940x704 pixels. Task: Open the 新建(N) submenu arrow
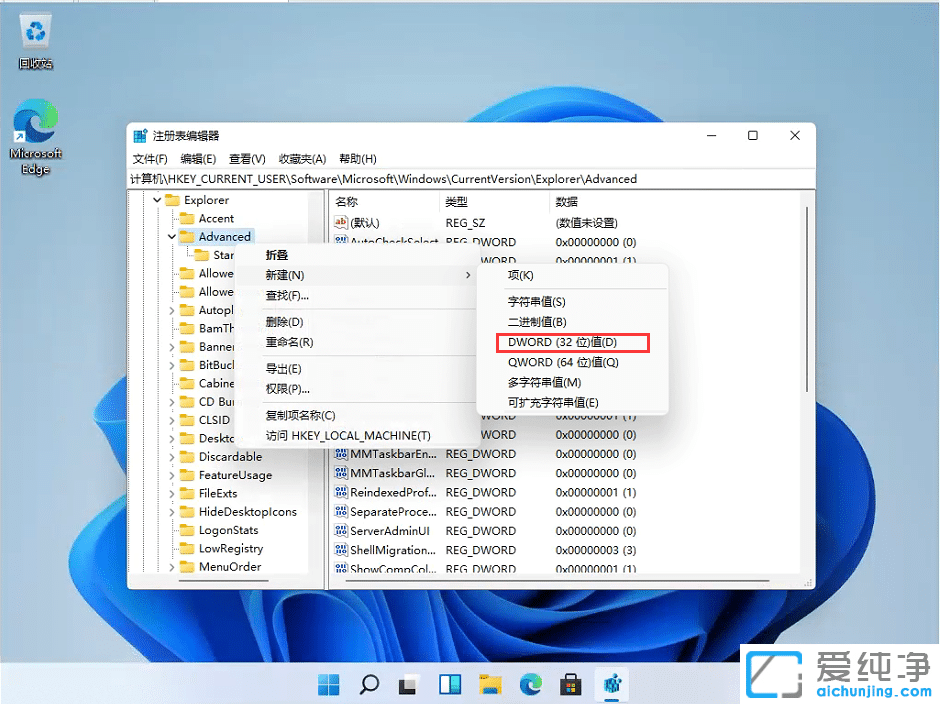[x=466, y=275]
